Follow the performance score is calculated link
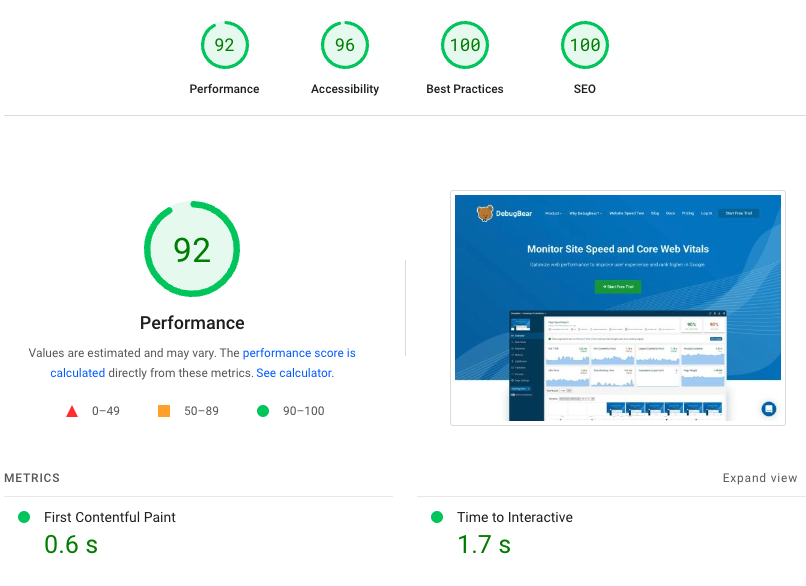This screenshot has height=586, width=806. pyautogui.click(x=299, y=352)
